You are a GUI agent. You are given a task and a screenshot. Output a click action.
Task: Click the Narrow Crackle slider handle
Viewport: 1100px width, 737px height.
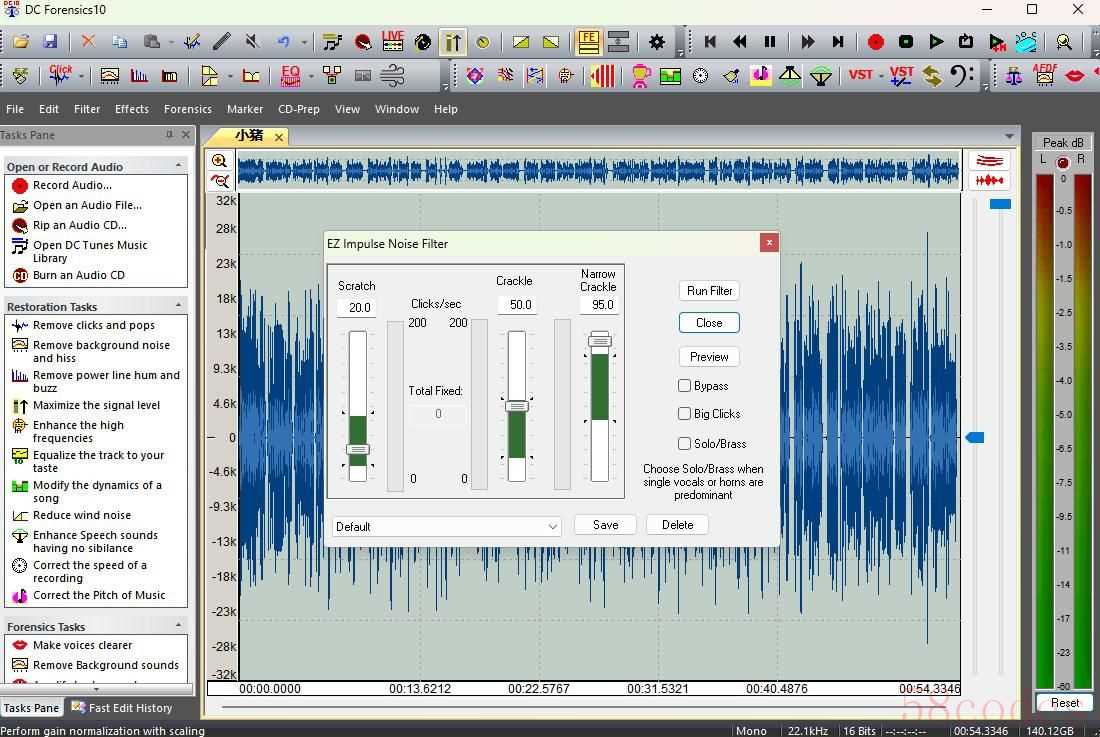(x=600, y=342)
